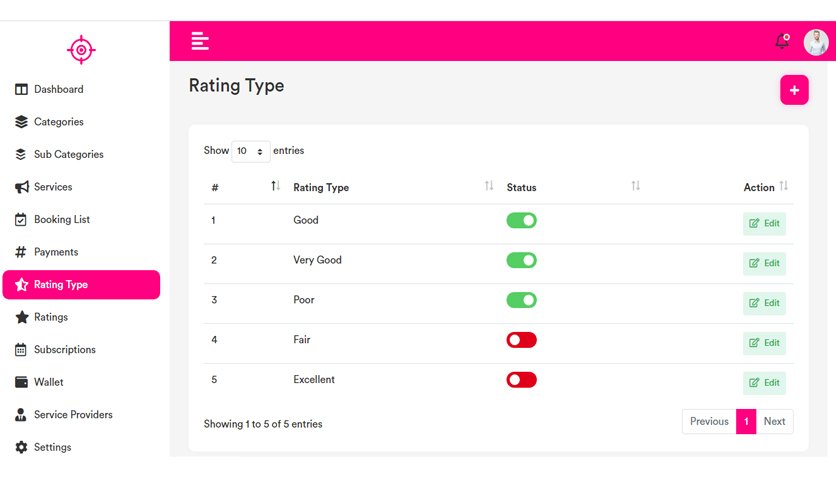Open the Show entries count dropdown

[251, 151]
